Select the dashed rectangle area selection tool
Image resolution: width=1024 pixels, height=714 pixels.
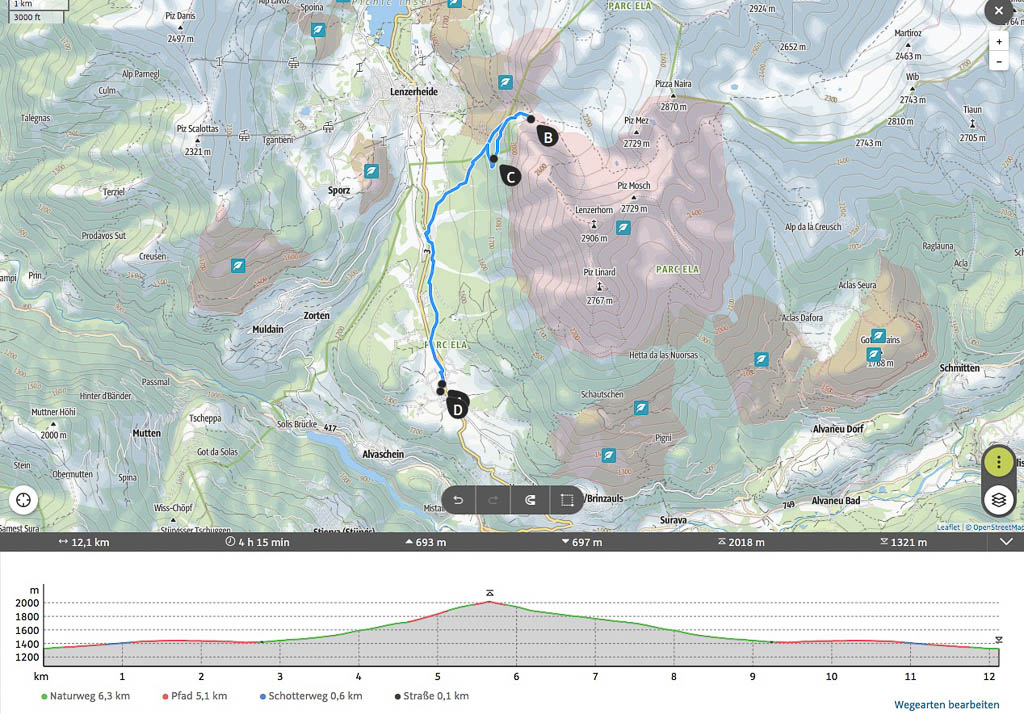[x=565, y=500]
